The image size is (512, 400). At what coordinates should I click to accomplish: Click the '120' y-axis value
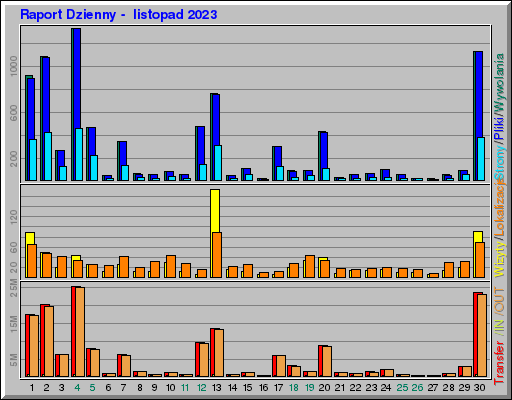14,217
